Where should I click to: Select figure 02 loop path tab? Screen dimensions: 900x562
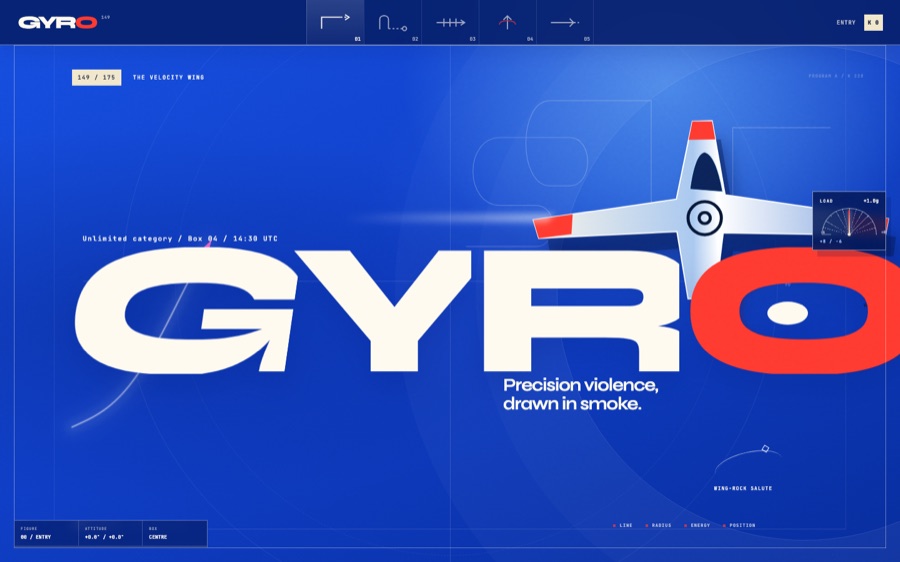pos(393,22)
